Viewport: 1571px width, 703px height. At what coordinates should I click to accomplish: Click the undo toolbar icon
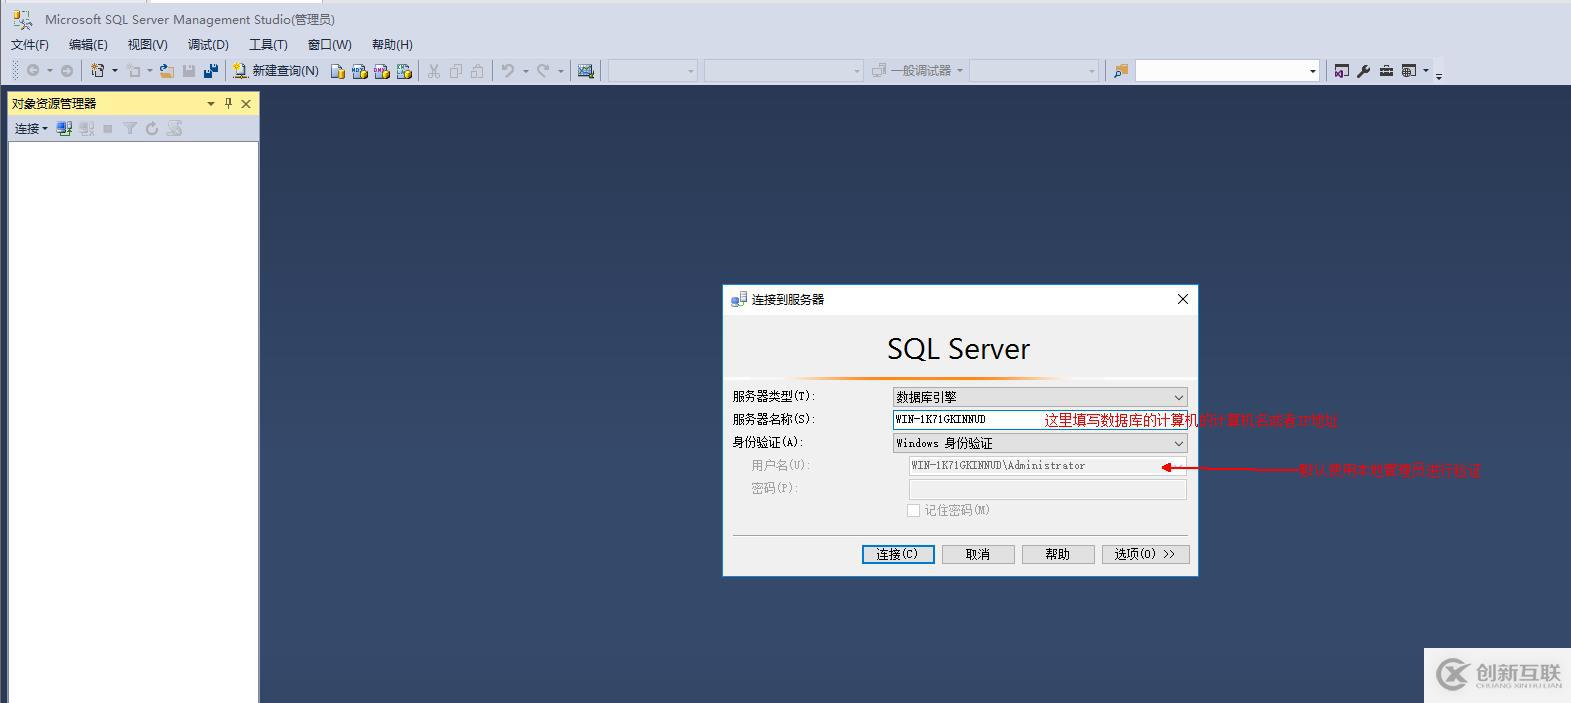(x=508, y=70)
